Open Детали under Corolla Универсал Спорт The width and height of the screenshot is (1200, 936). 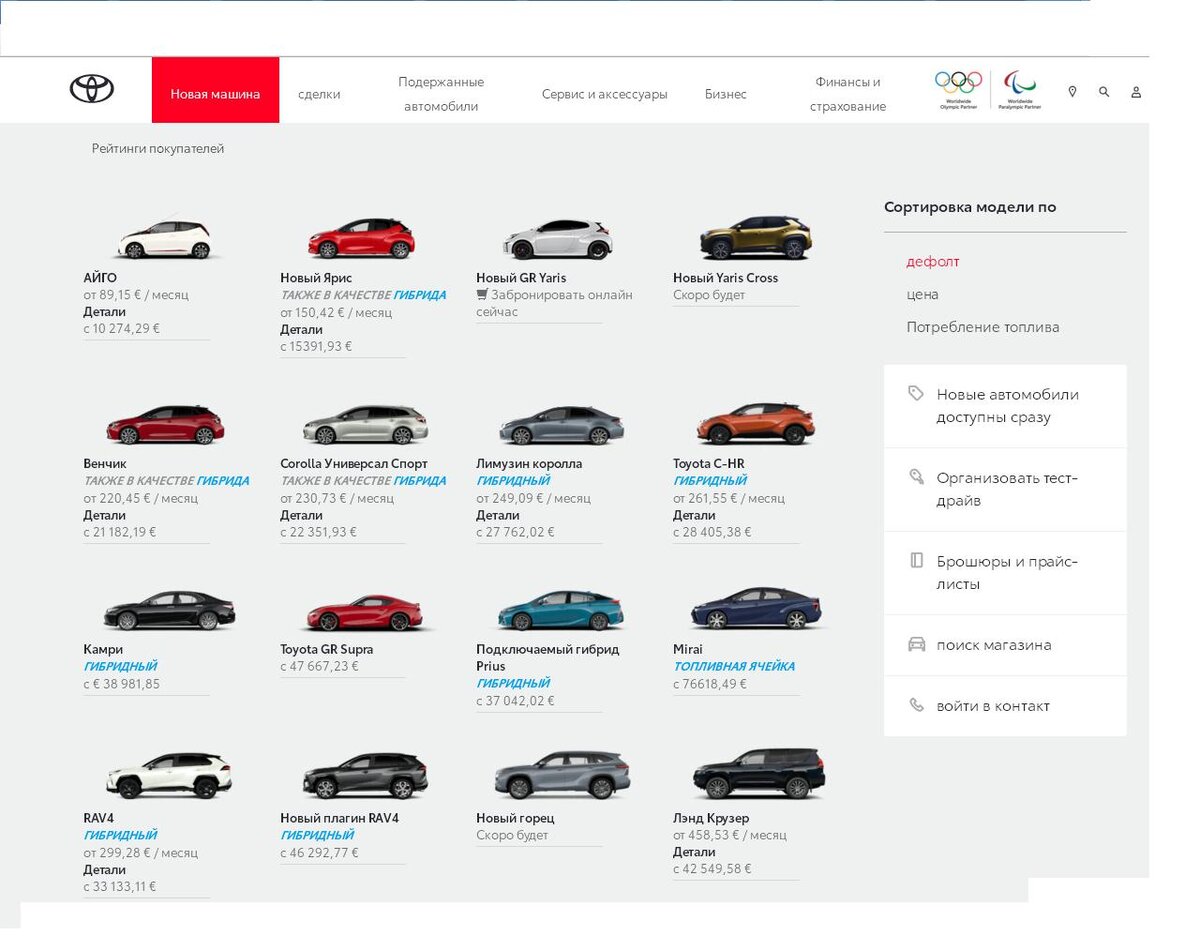pyautogui.click(x=301, y=515)
